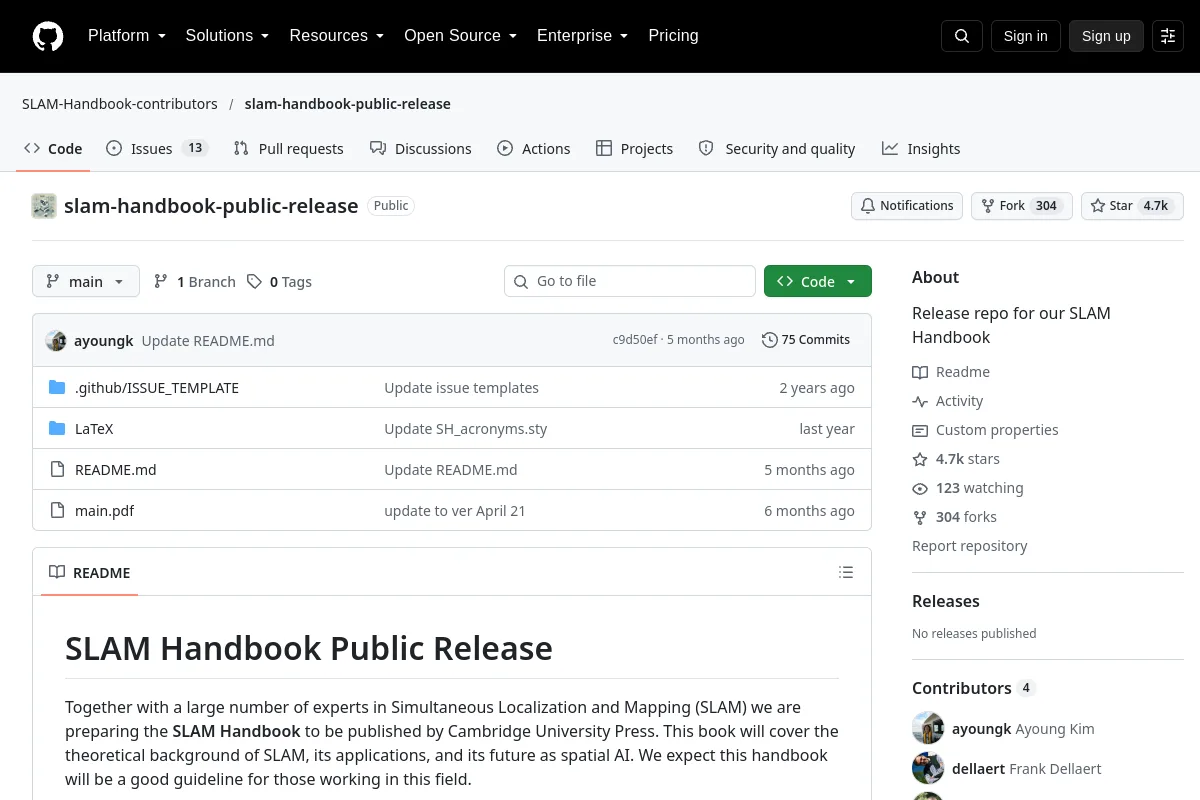Expand the Solutions menu
The height and width of the screenshot is (800, 1200).
(227, 36)
